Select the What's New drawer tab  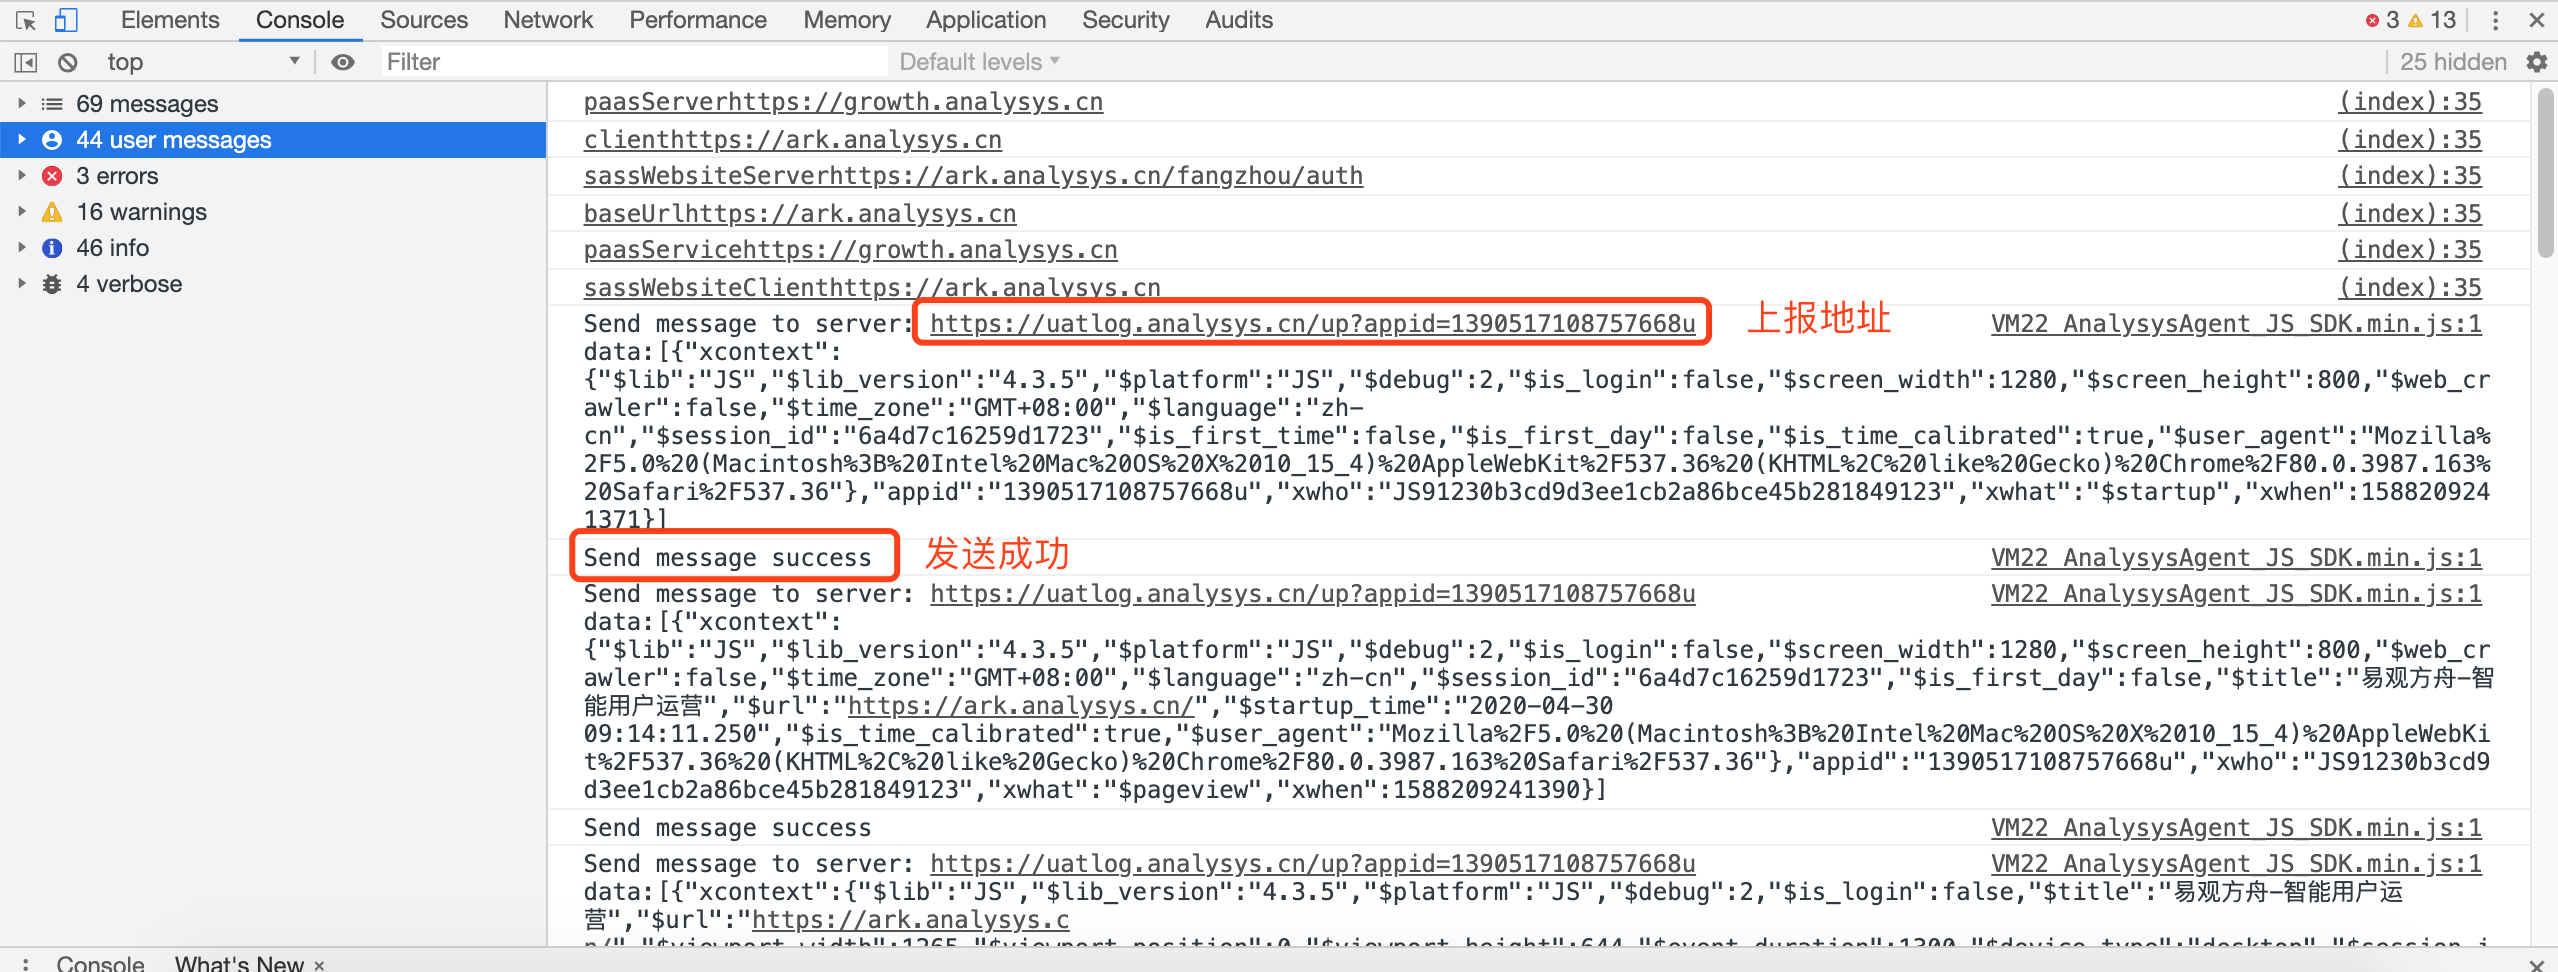click(x=239, y=963)
